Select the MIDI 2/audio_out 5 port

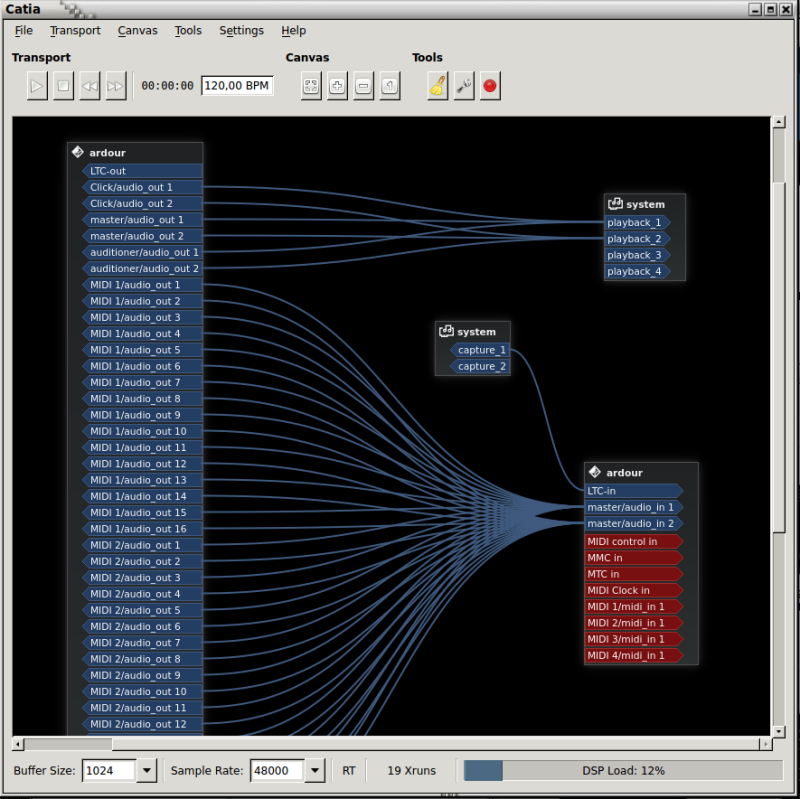point(142,610)
